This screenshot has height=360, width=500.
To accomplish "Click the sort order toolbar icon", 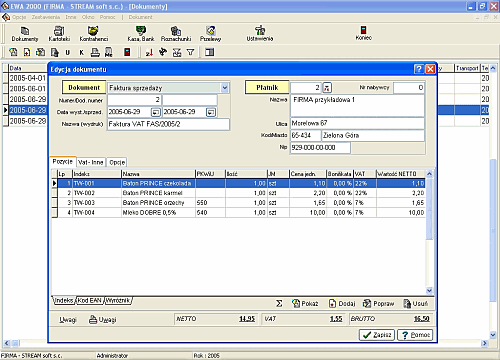I will pyautogui.click(x=149, y=52).
